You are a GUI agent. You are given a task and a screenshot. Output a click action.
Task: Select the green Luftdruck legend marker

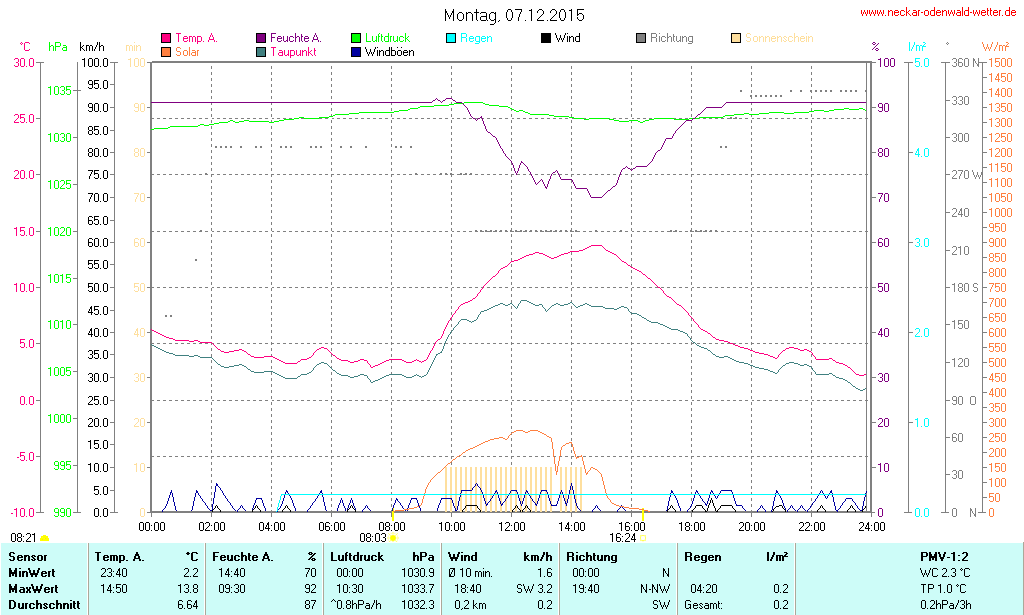[356, 38]
